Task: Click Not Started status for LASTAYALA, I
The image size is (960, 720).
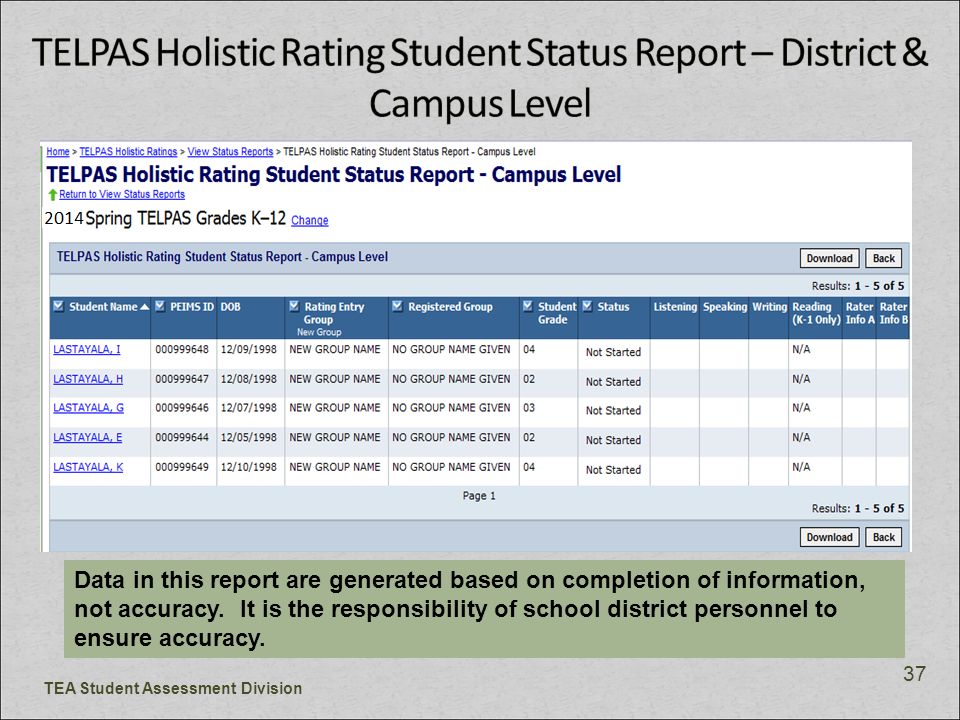Action: 613,352
